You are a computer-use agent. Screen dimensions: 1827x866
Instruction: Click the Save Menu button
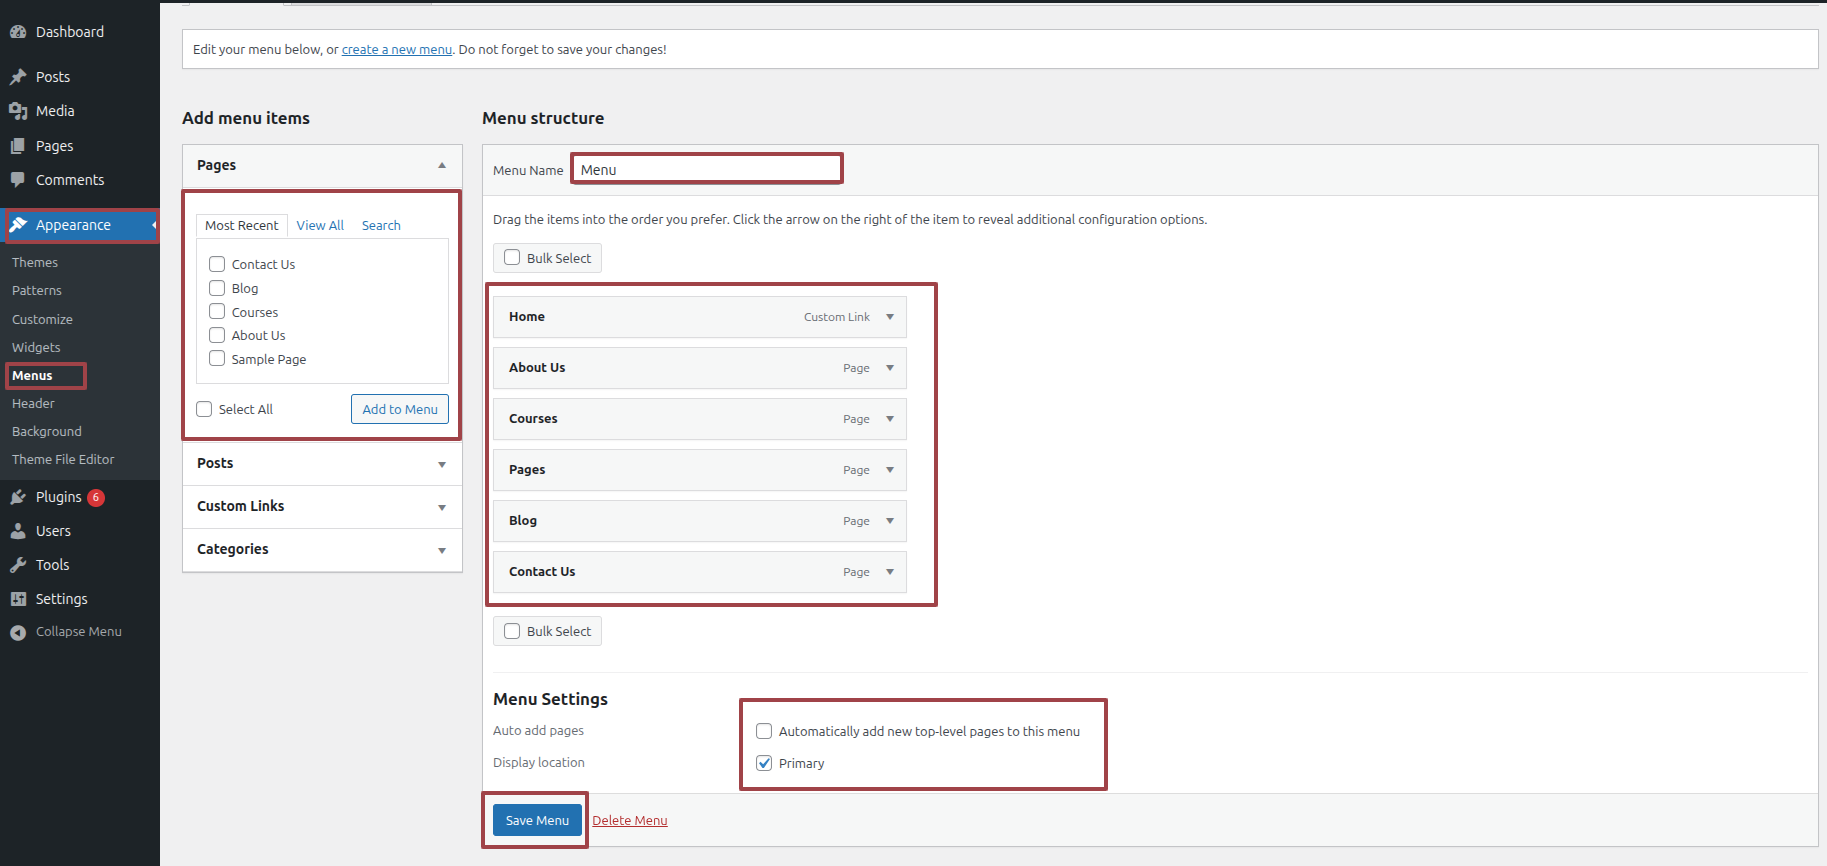(537, 820)
